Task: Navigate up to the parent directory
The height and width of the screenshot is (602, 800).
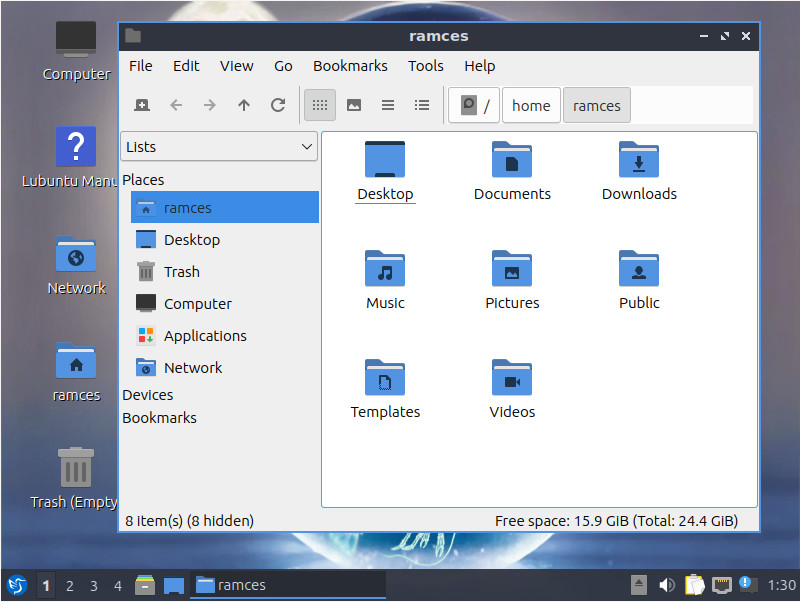Action: point(243,105)
